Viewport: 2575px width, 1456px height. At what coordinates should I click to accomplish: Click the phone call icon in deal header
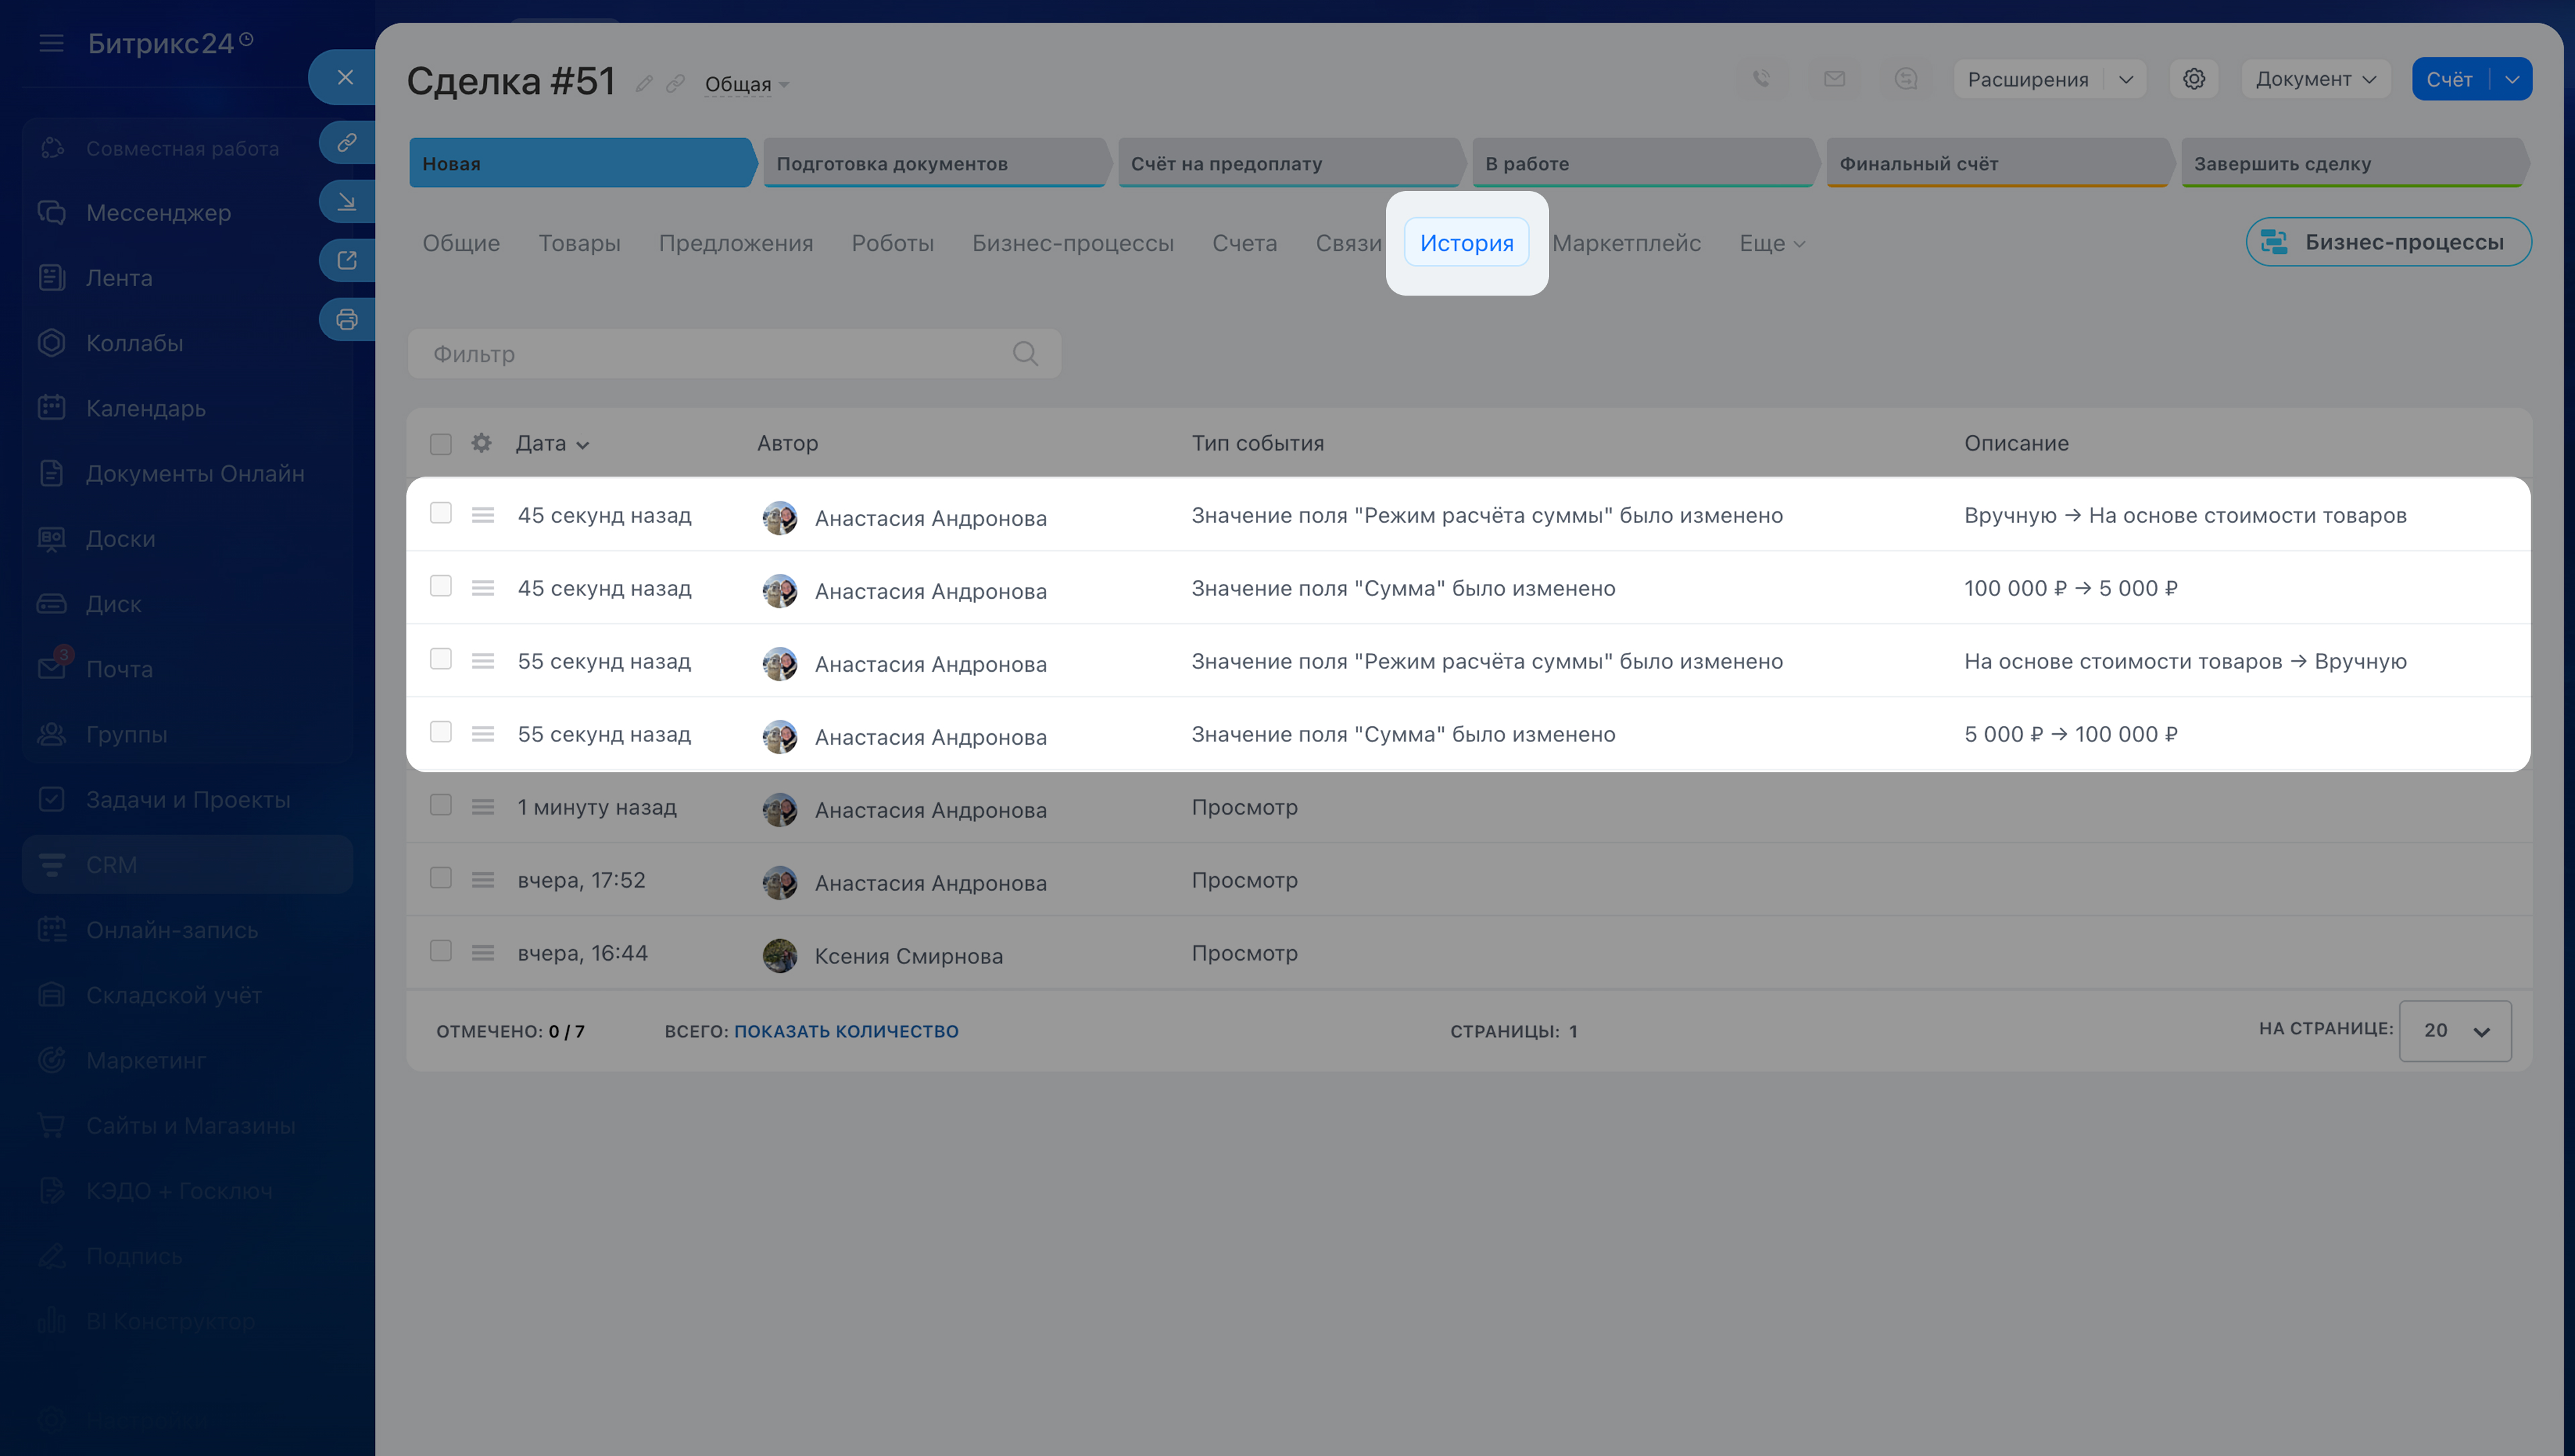tap(1762, 79)
